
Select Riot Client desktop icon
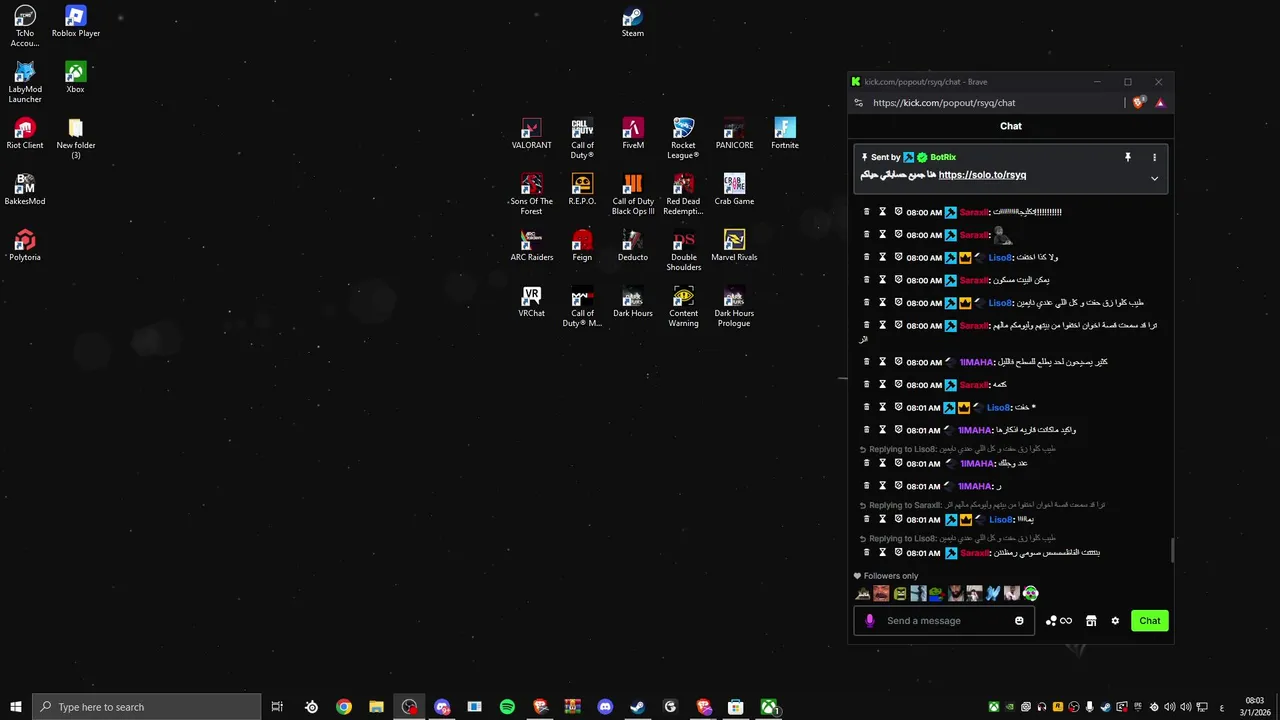point(25,134)
